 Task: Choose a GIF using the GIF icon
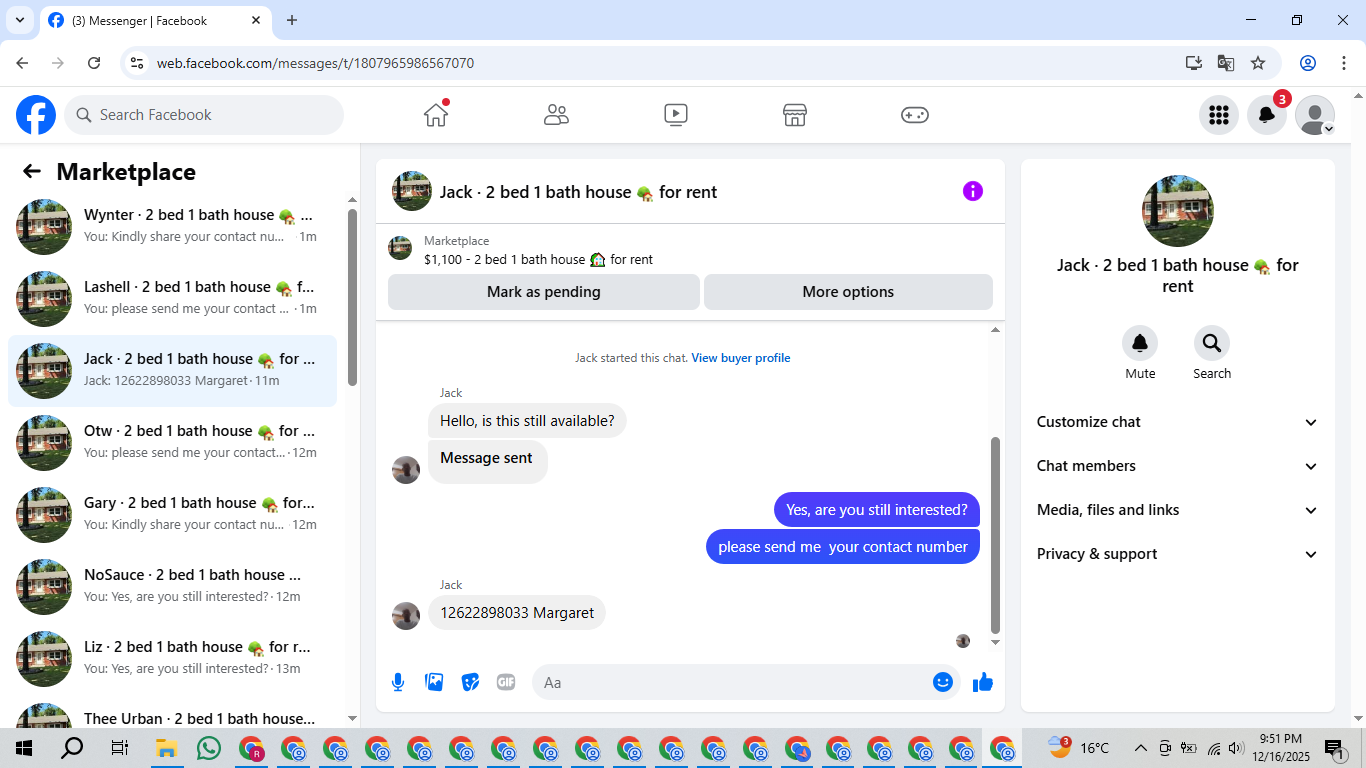click(x=506, y=682)
